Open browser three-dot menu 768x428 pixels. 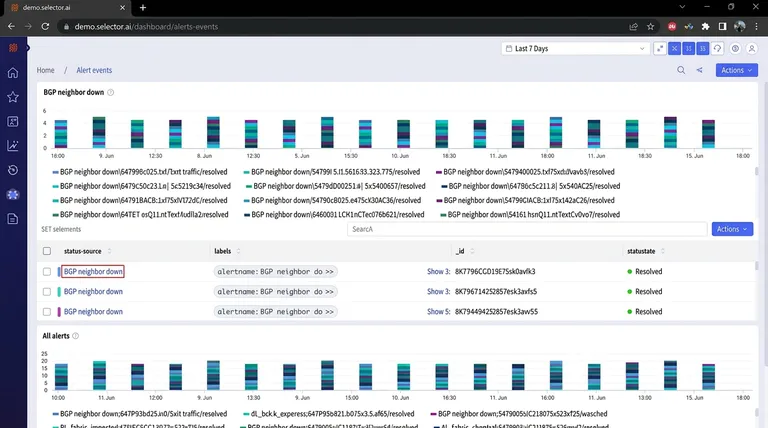[756, 26]
